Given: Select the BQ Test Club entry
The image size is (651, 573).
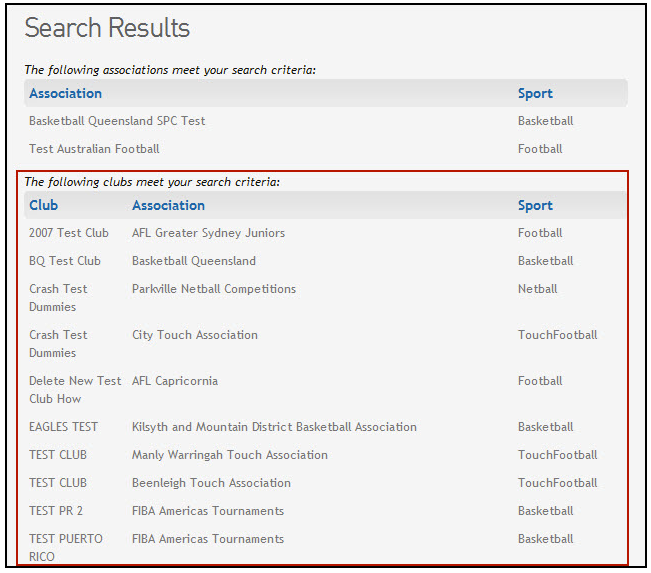Looking at the screenshot, I should 65,261.
